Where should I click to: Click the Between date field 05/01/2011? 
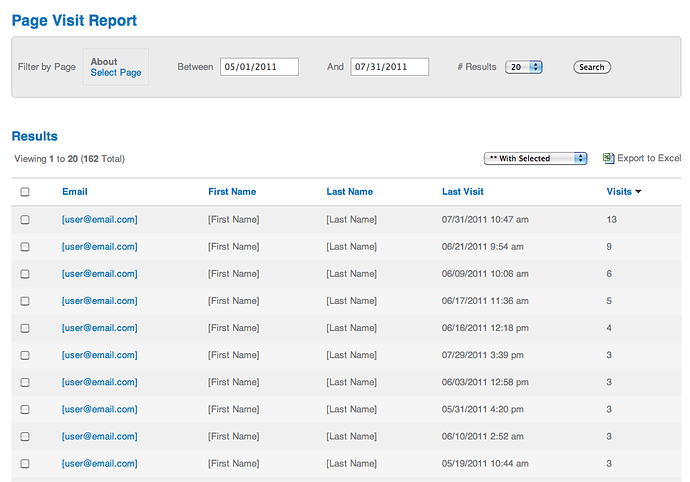(x=259, y=67)
